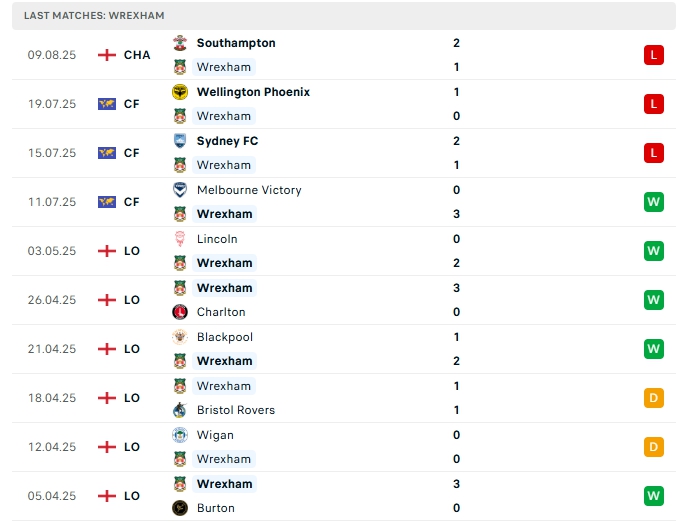Click the Melbourne Victory club crest
This screenshot has width=684, height=523.
[180, 190]
